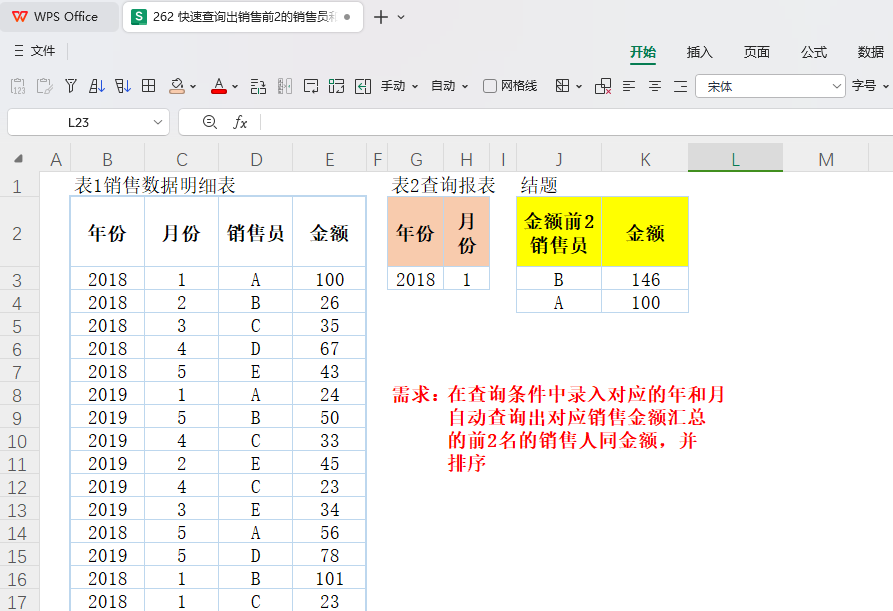893x611 pixels.
Task: Click the 销售员 header cell
Action: coord(255,232)
